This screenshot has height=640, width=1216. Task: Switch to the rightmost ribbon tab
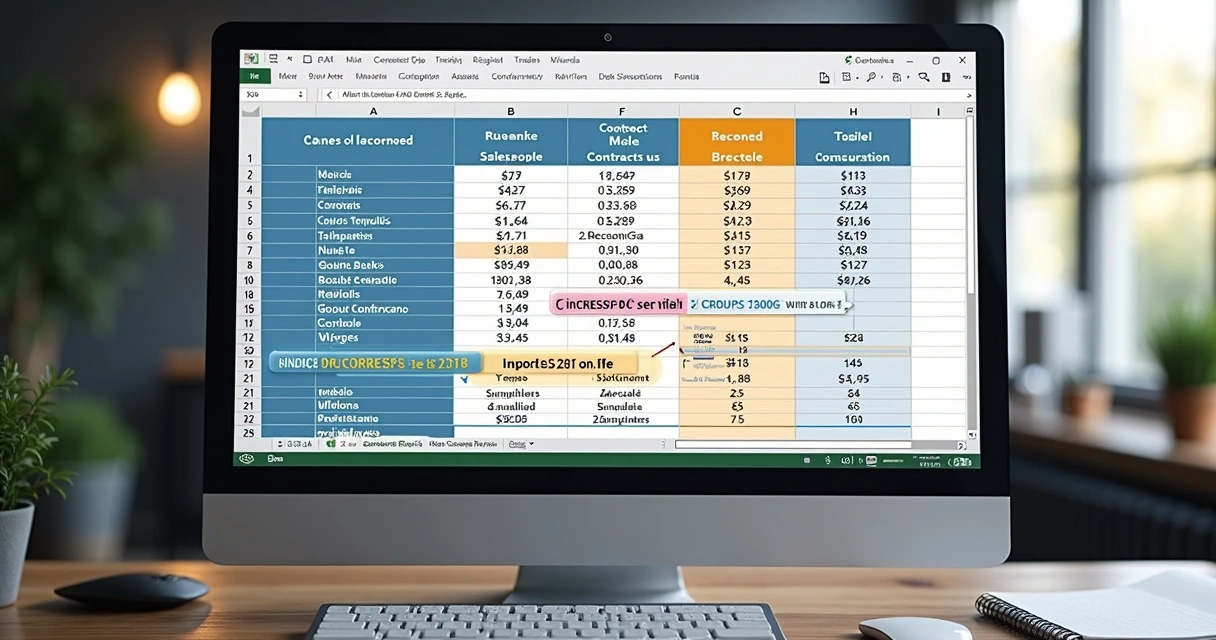click(686, 76)
